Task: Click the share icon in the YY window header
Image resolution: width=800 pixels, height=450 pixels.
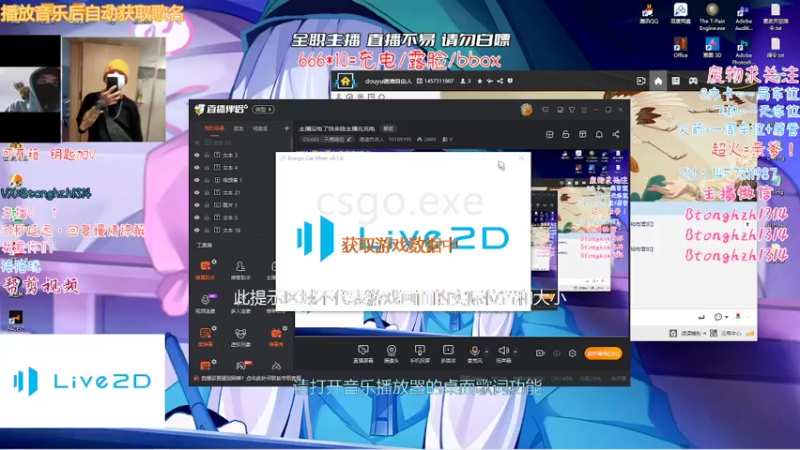Action: coord(499,81)
